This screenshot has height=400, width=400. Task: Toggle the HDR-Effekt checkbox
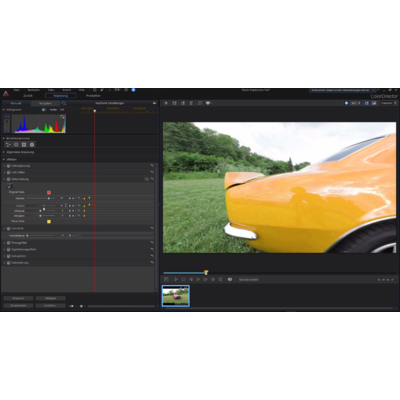(9, 172)
